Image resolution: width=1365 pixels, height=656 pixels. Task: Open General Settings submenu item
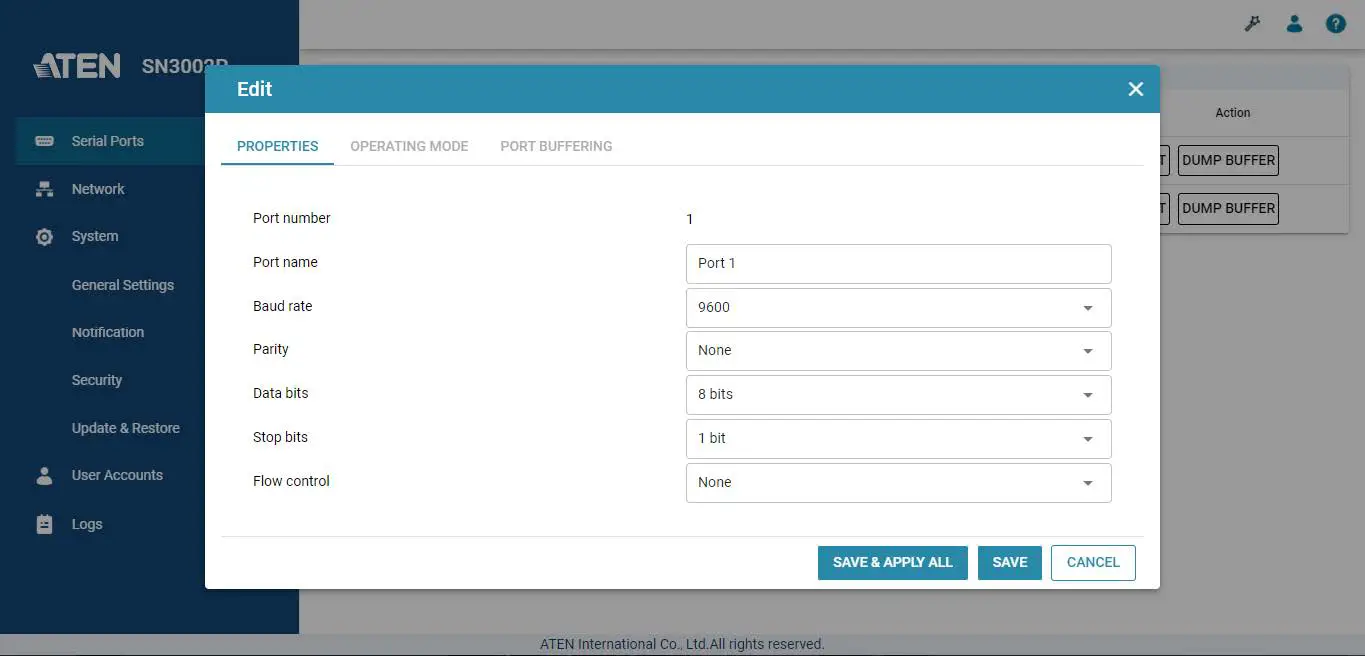[123, 285]
